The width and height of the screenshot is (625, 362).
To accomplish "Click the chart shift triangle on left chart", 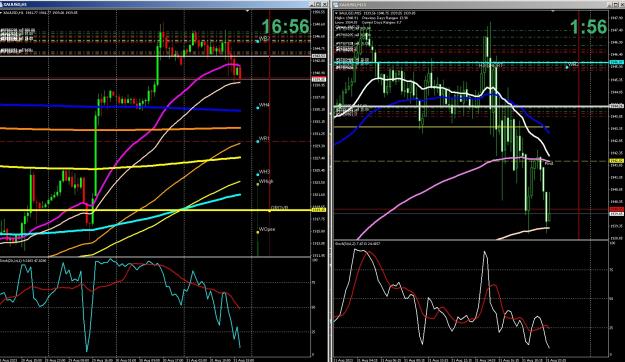I will tap(248, 11).
